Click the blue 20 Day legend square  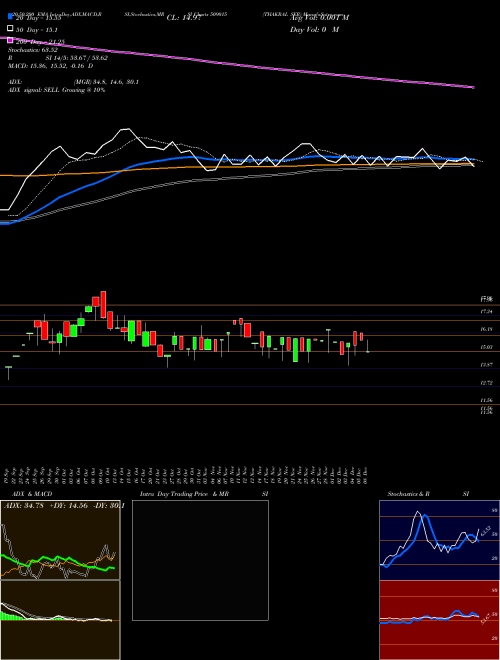10,17
